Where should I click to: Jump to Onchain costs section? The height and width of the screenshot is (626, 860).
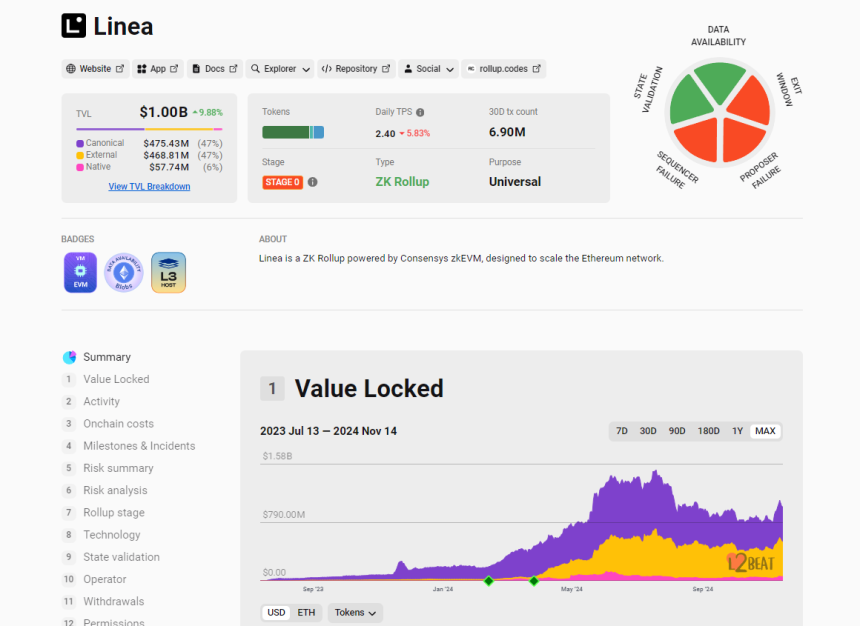(118, 424)
